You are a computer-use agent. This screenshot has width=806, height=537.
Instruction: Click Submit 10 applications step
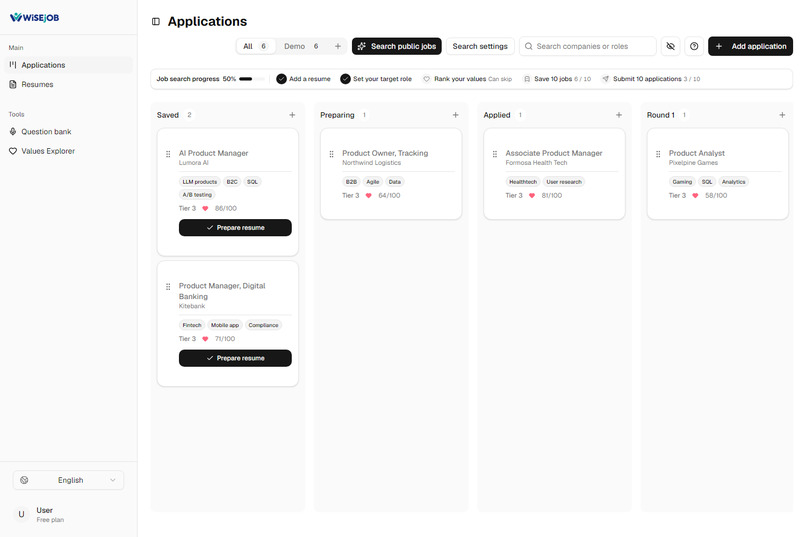(x=651, y=79)
